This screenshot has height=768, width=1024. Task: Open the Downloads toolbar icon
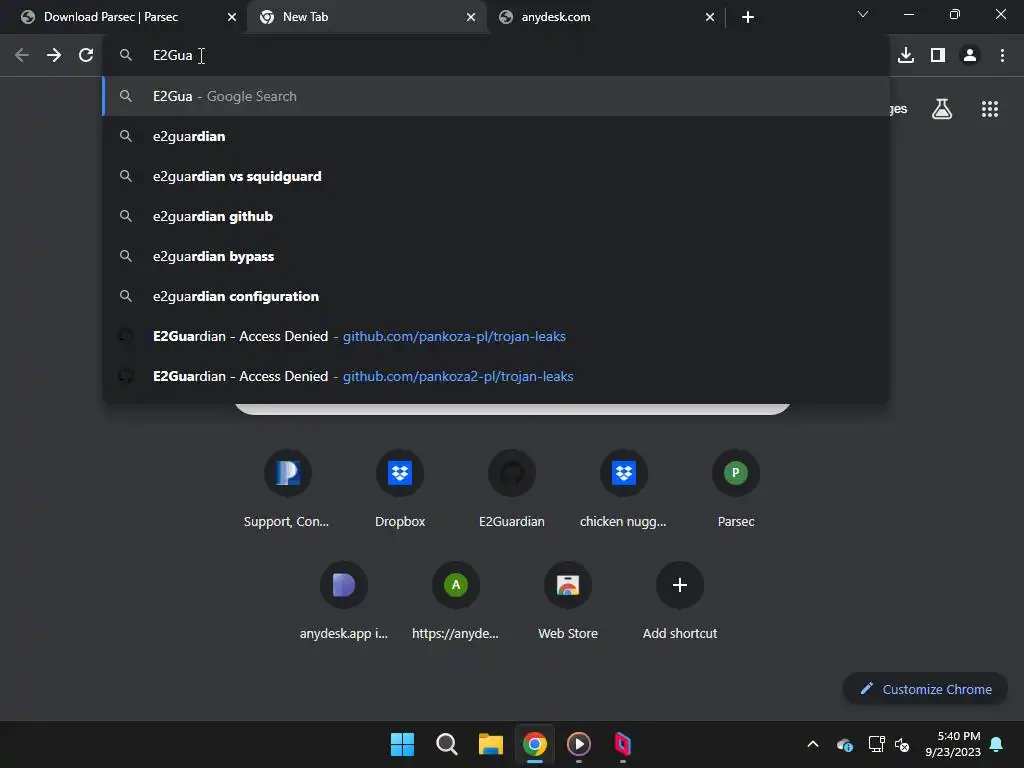pos(906,56)
